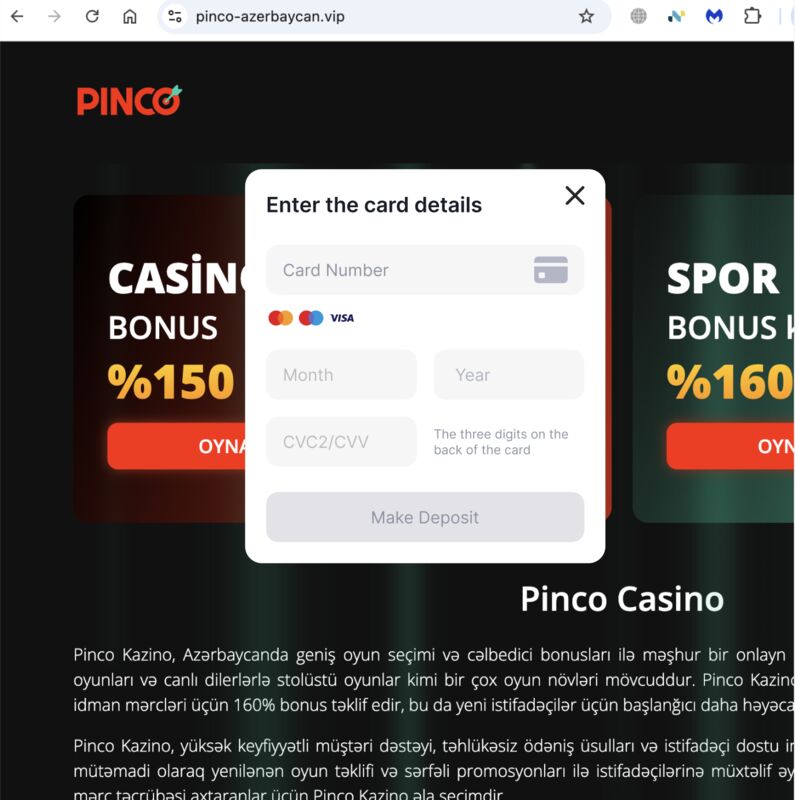Click the Pinco logo

click(129, 101)
